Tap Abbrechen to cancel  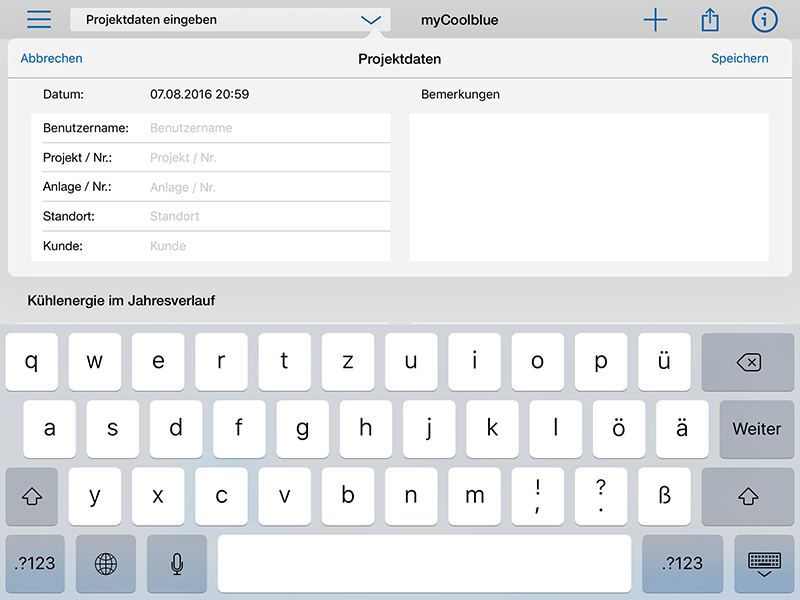pyautogui.click(x=52, y=58)
